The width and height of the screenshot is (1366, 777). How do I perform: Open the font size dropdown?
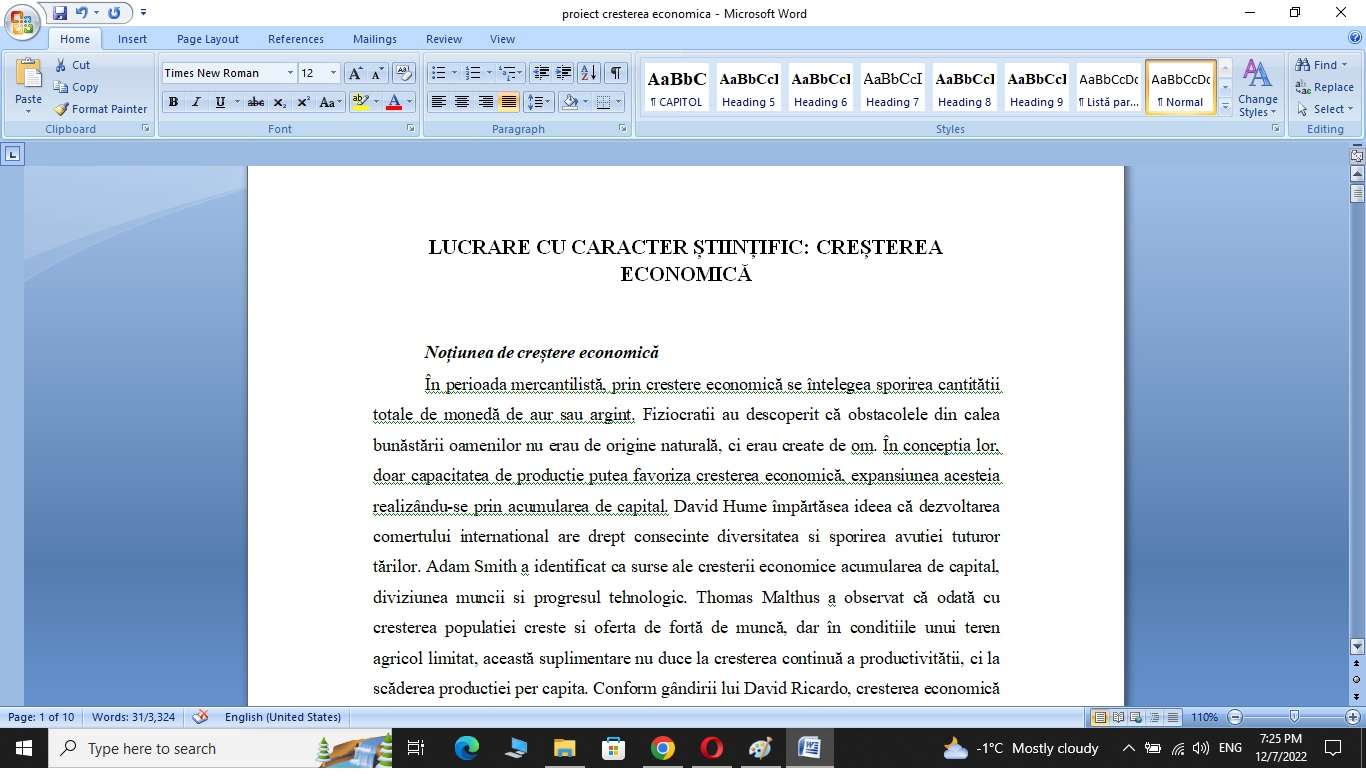[x=334, y=73]
